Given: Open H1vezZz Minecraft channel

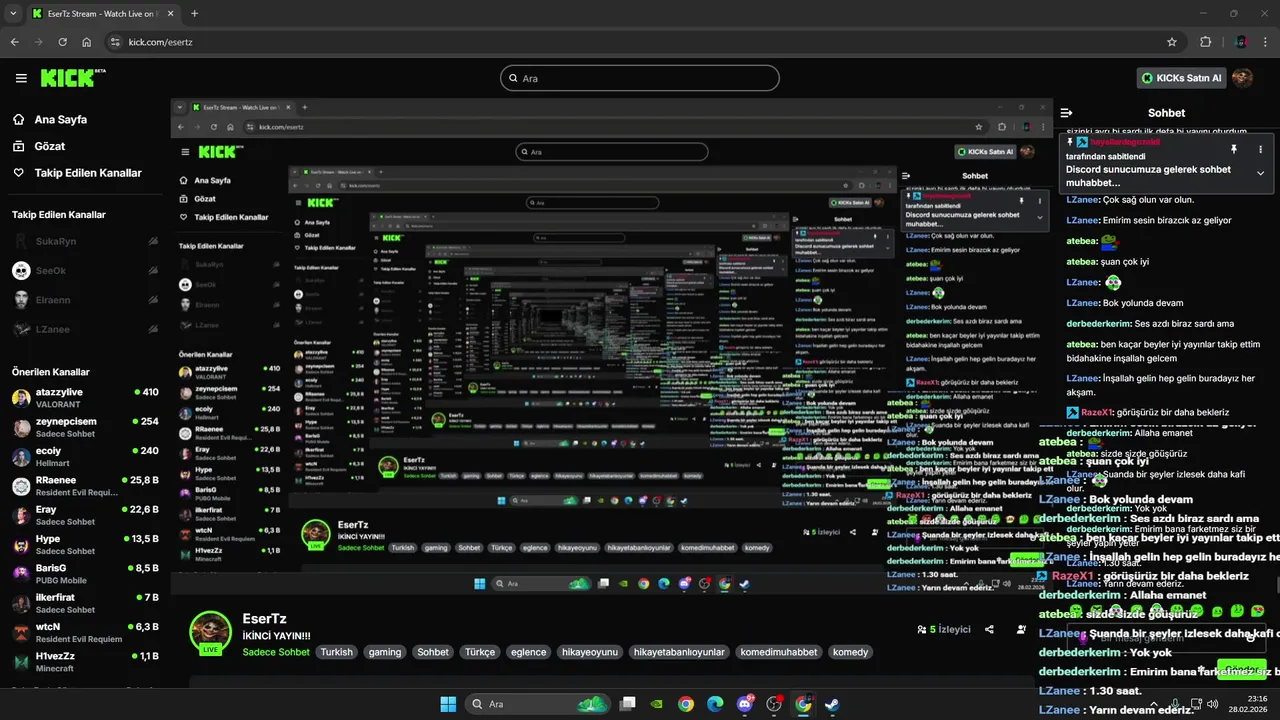Looking at the screenshot, I should (x=84, y=661).
